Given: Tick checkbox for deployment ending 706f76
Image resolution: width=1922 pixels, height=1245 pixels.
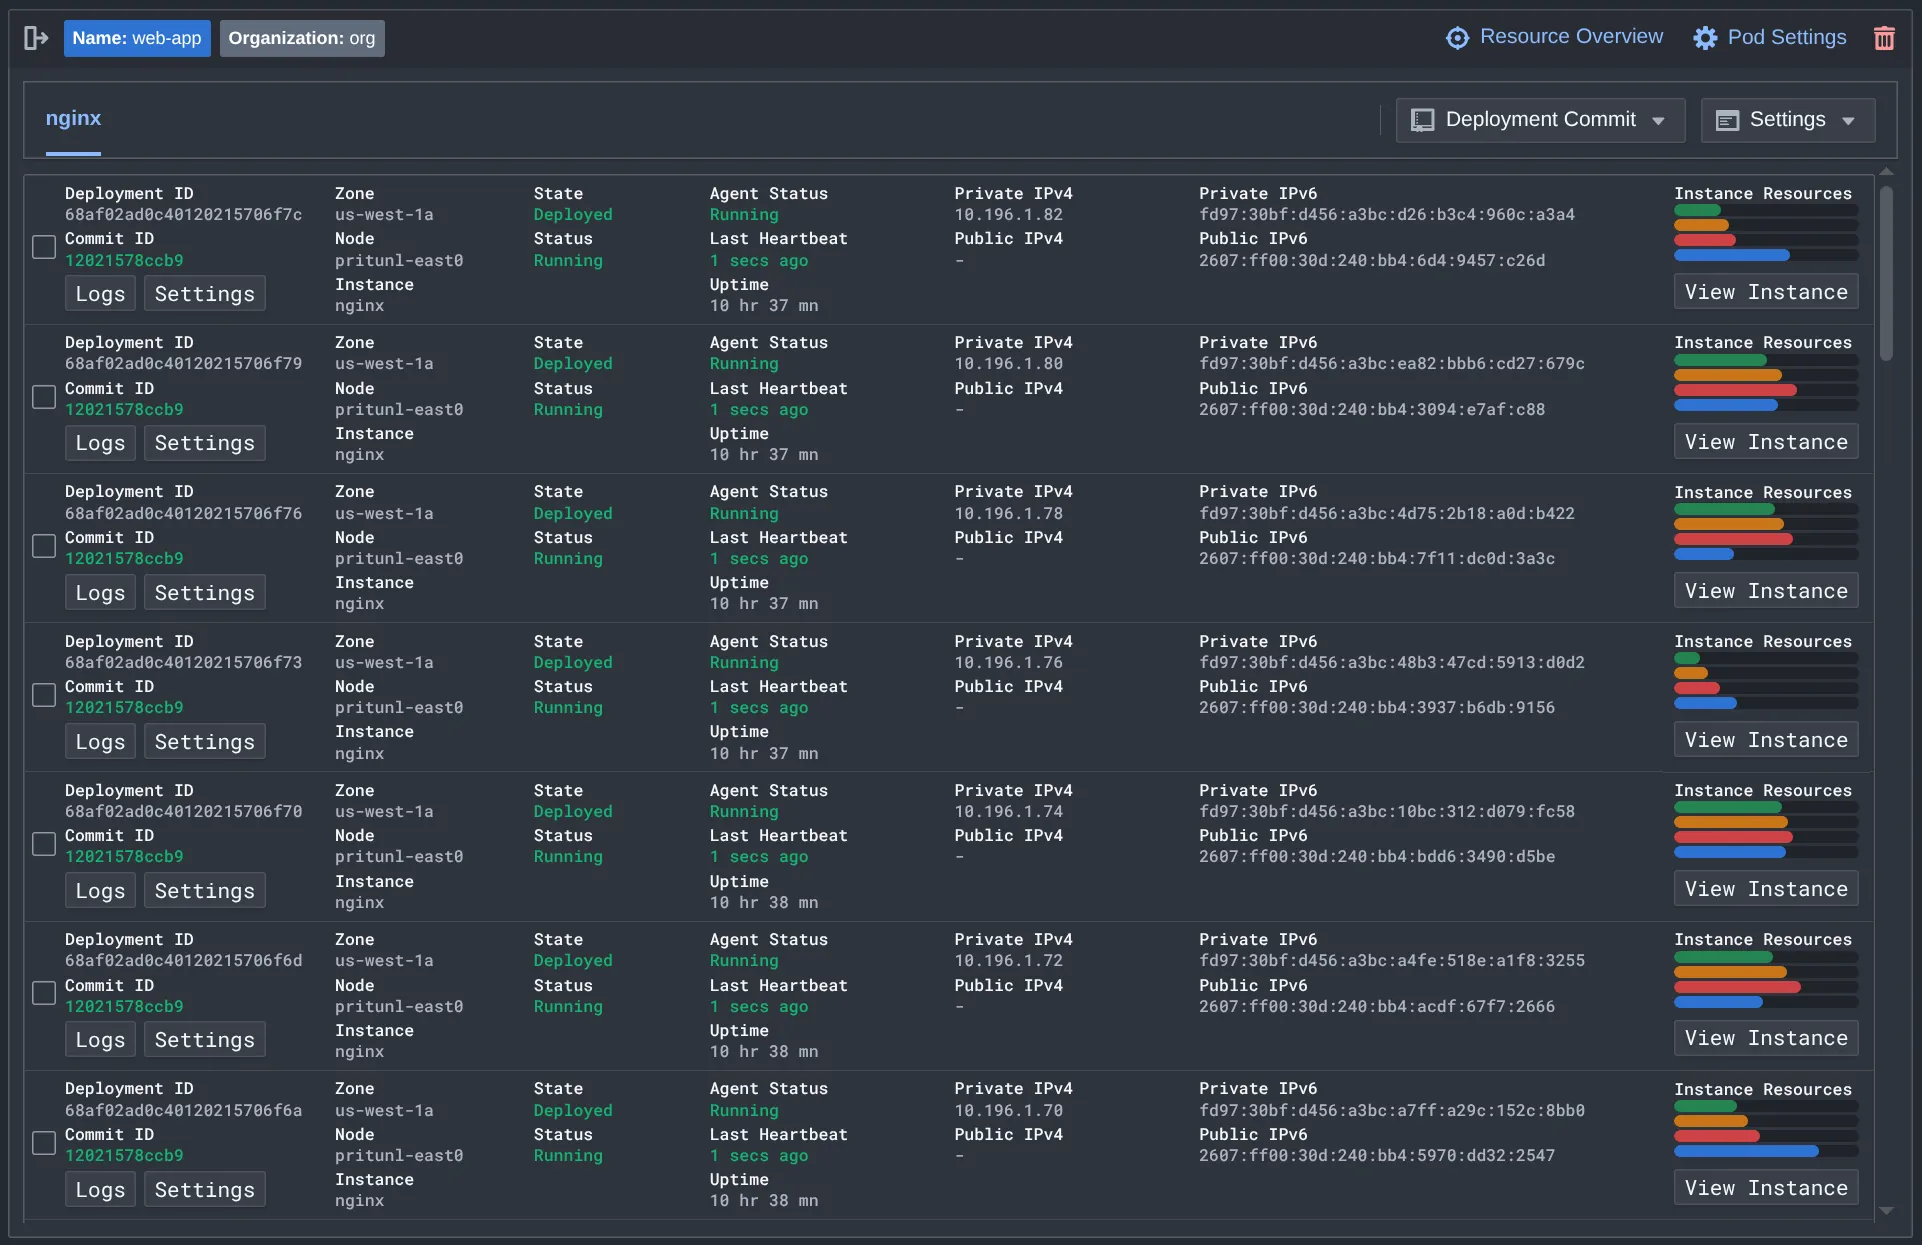Looking at the screenshot, I should click(44, 546).
